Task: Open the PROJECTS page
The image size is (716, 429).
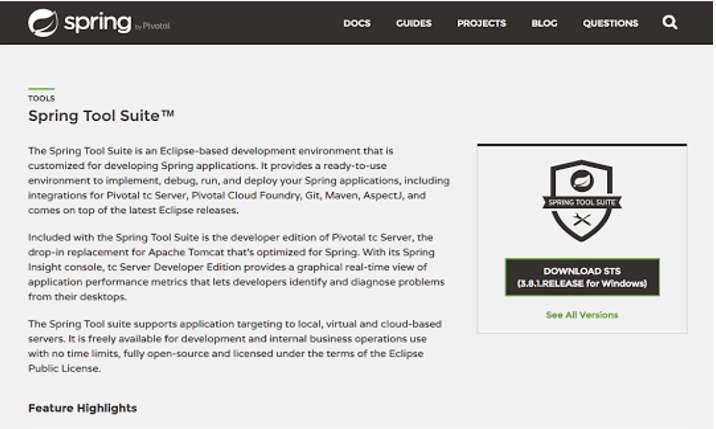Action: (x=481, y=23)
